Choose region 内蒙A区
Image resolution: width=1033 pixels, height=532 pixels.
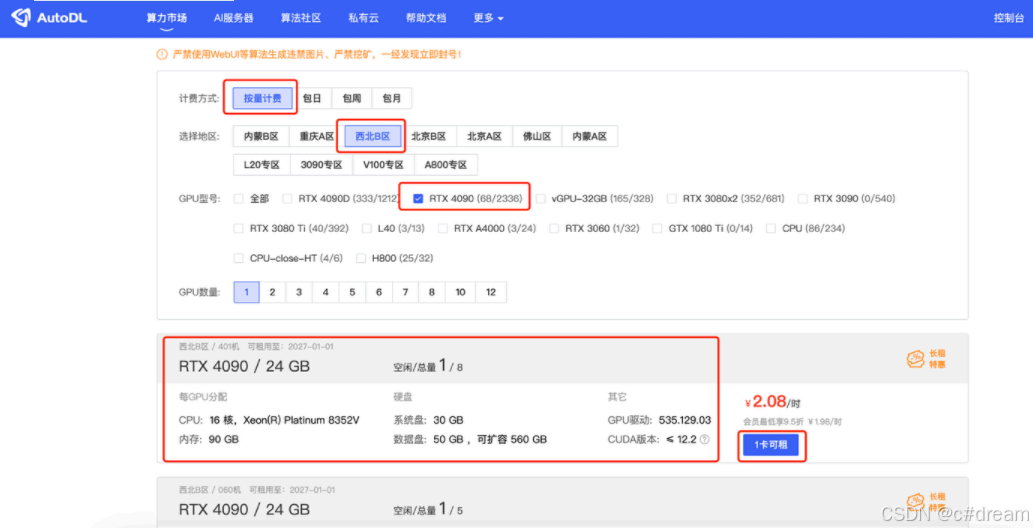(x=589, y=136)
